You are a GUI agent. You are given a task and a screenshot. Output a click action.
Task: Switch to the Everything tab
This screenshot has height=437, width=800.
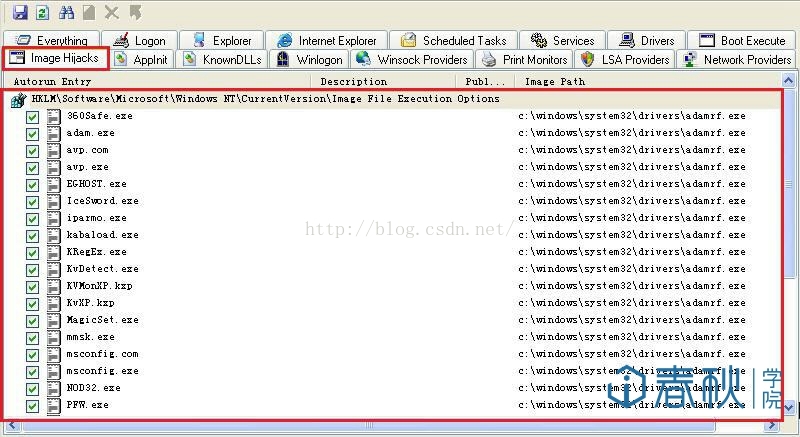pyautogui.click(x=52, y=40)
